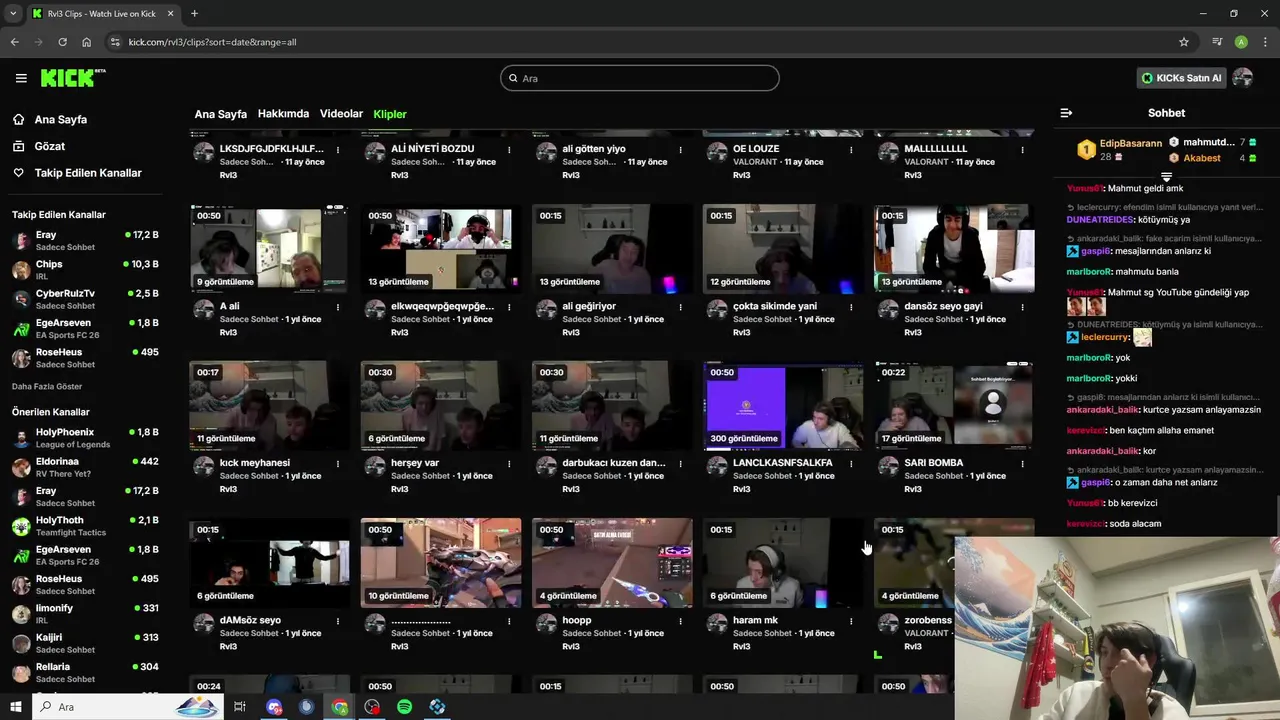Click the Ara search field on Kick
1280x720 pixels.
[x=640, y=78]
